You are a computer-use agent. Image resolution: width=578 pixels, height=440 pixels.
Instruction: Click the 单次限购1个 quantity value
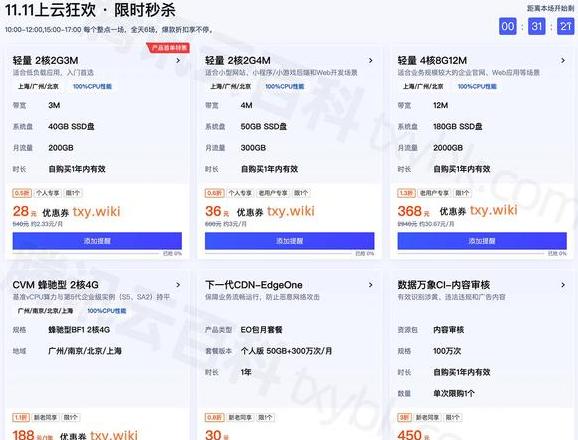pyautogui.click(x=453, y=394)
